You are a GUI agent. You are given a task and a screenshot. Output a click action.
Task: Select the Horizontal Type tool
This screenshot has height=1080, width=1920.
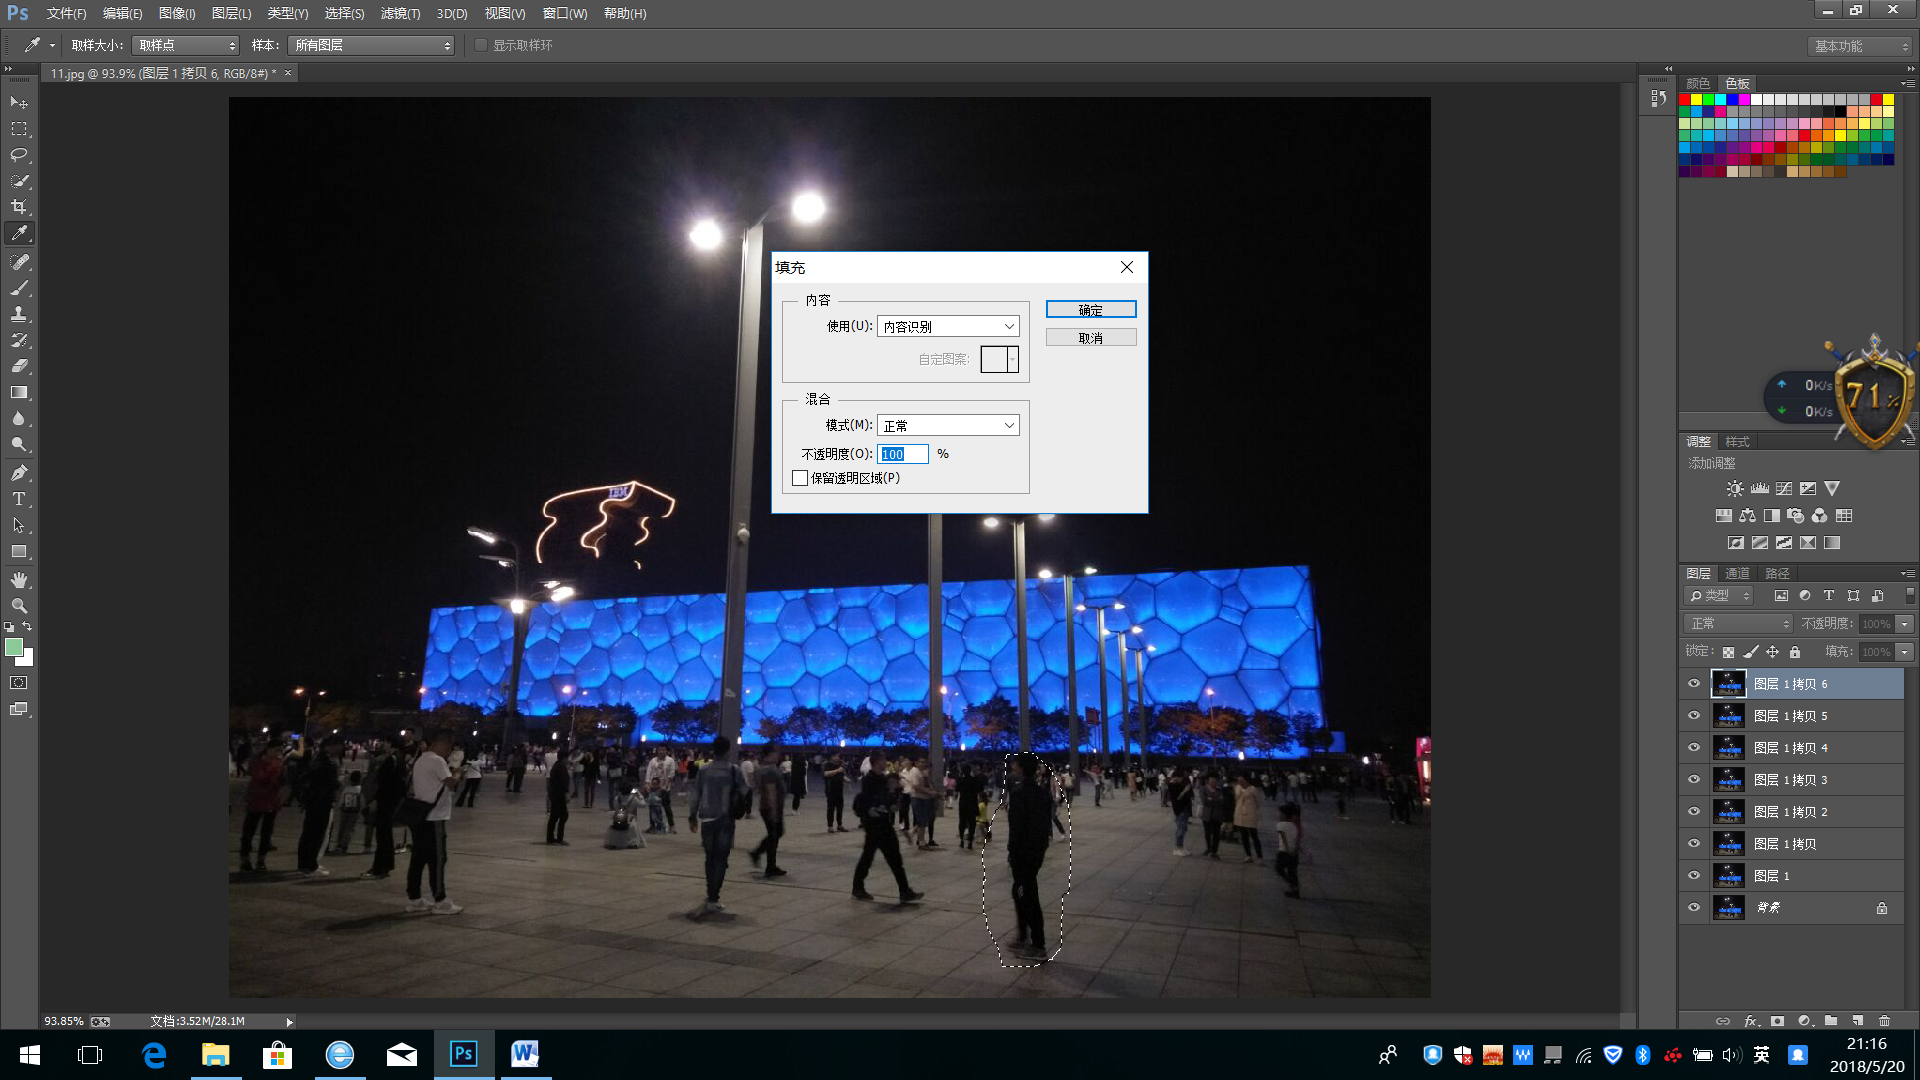19,499
